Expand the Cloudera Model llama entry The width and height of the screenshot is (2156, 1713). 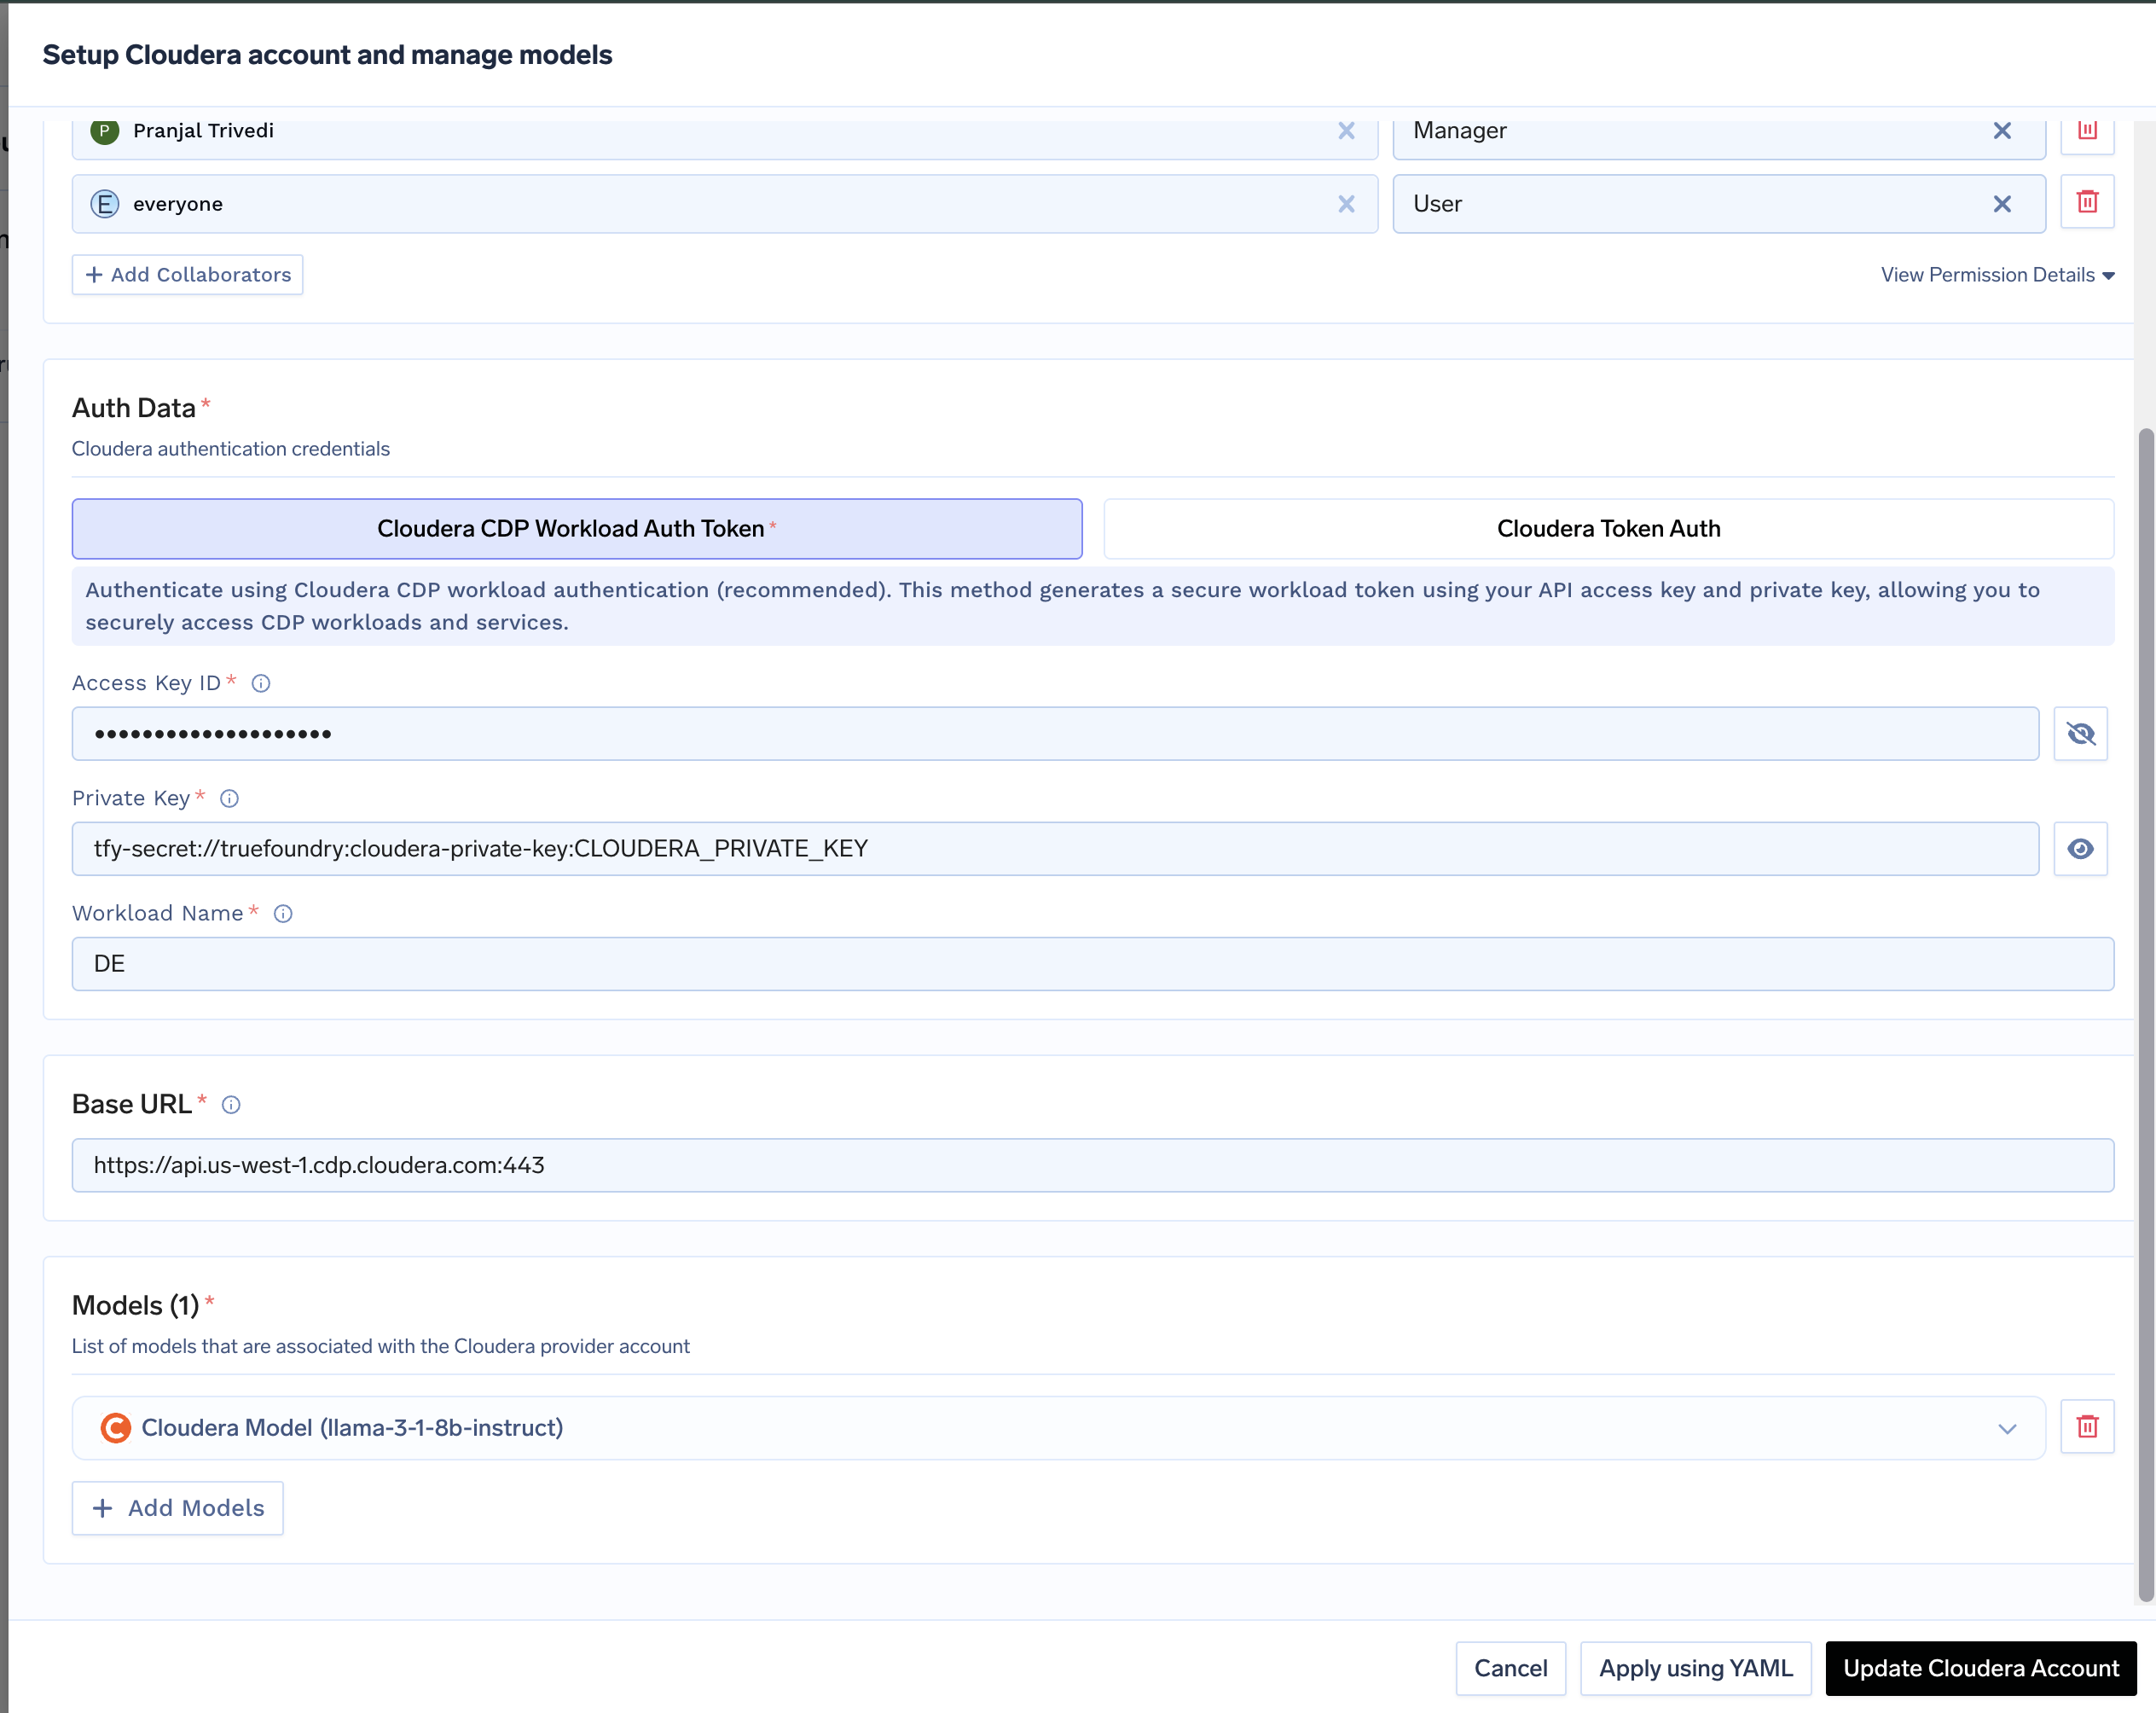point(2006,1429)
